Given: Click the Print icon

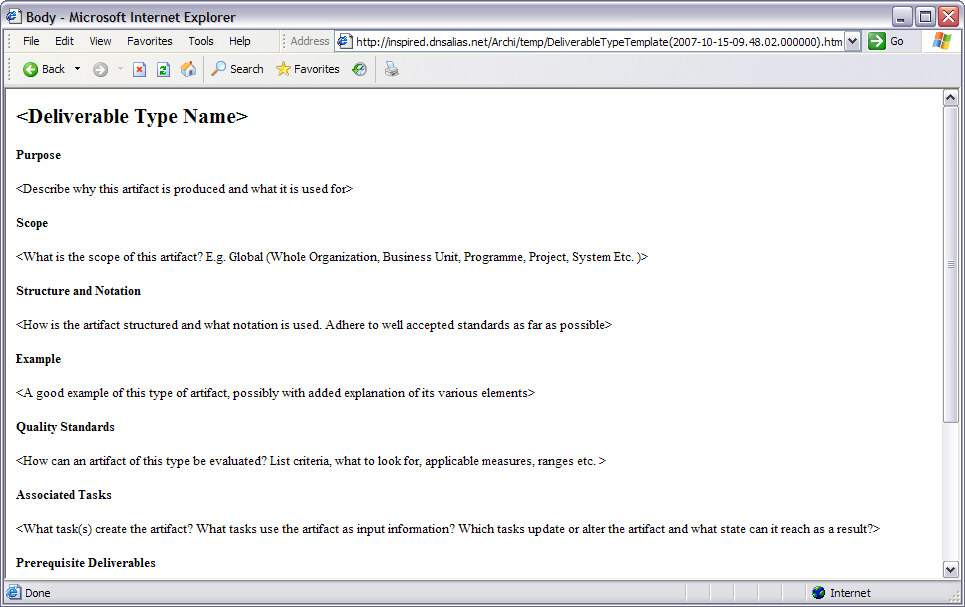Looking at the screenshot, I should pyautogui.click(x=390, y=69).
